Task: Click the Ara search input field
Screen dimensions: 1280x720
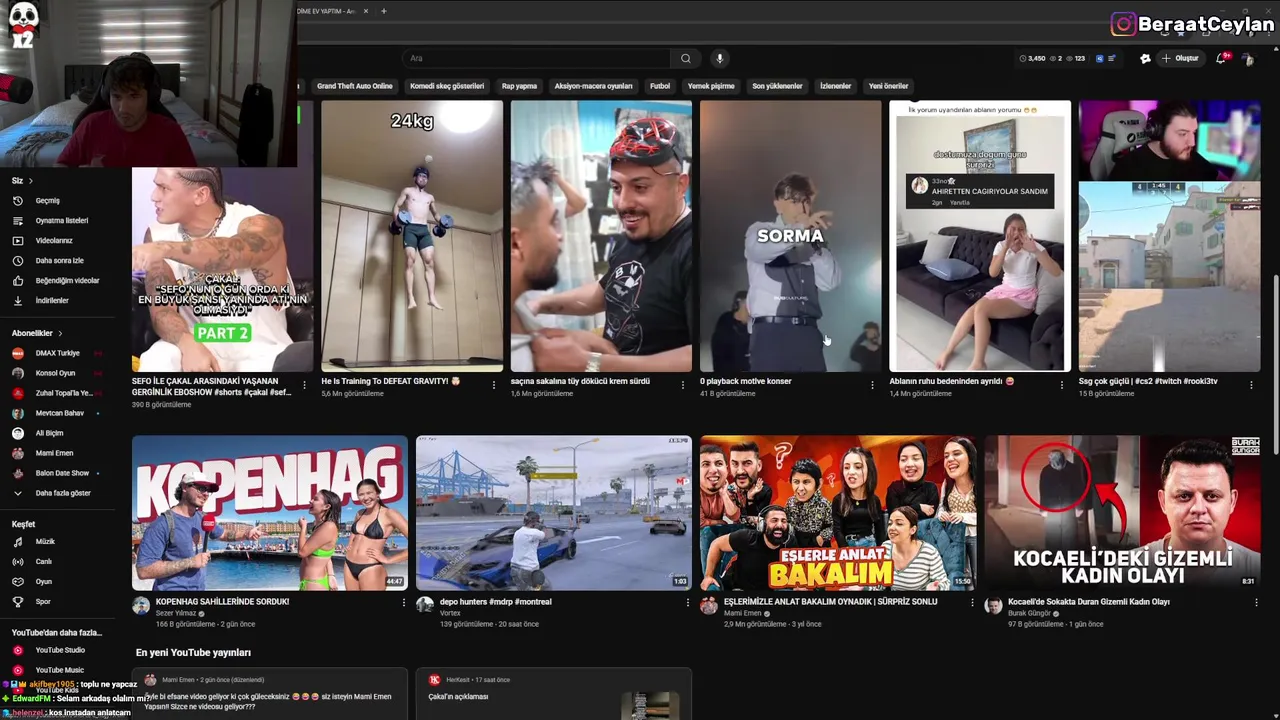Action: (536, 58)
